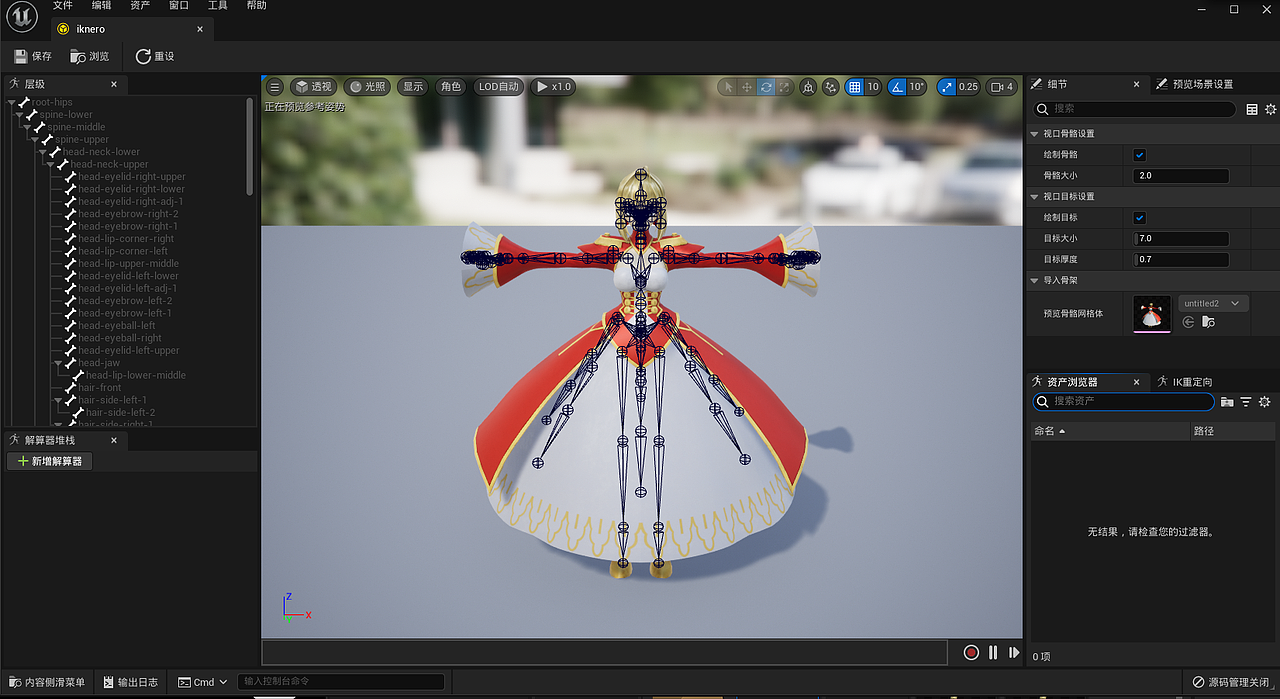Click the preview skeletal mesh thumbnail
1280x699 pixels.
[x=1152, y=314]
